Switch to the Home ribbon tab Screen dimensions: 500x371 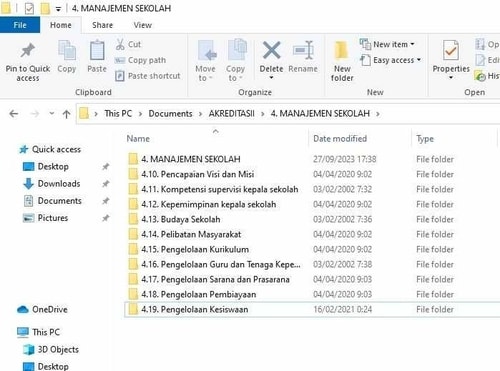pyautogui.click(x=61, y=25)
